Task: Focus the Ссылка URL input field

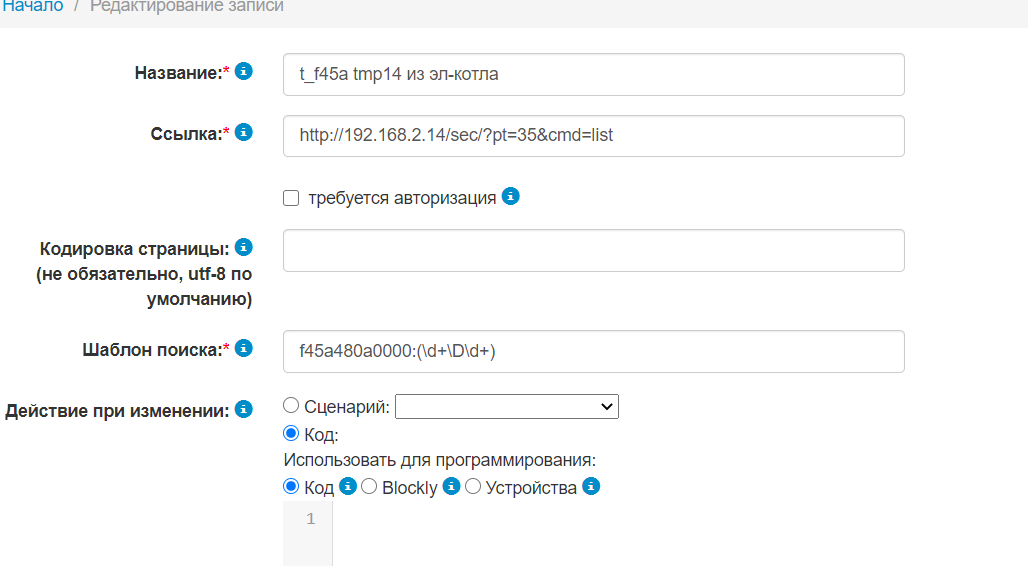Action: point(593,136)
